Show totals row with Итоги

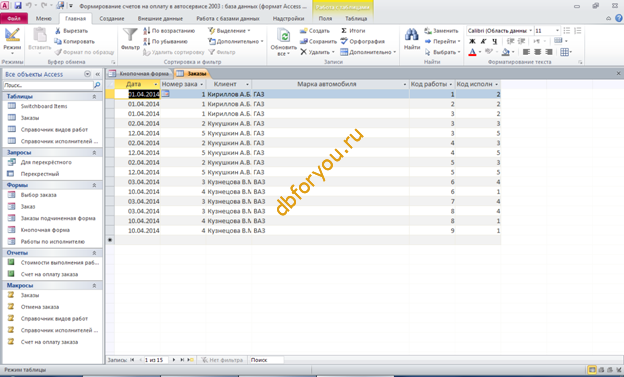click(x=353, y=31)
